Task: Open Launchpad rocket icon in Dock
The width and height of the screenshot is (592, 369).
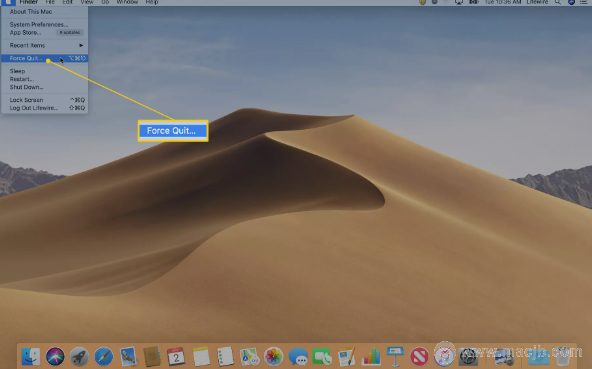Action: [79, 357]
